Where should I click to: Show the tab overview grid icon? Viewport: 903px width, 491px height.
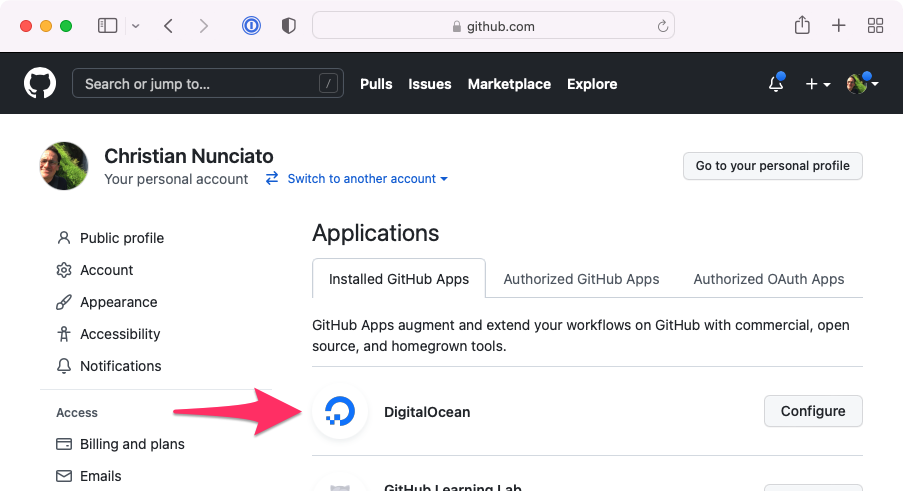point(875,25)
